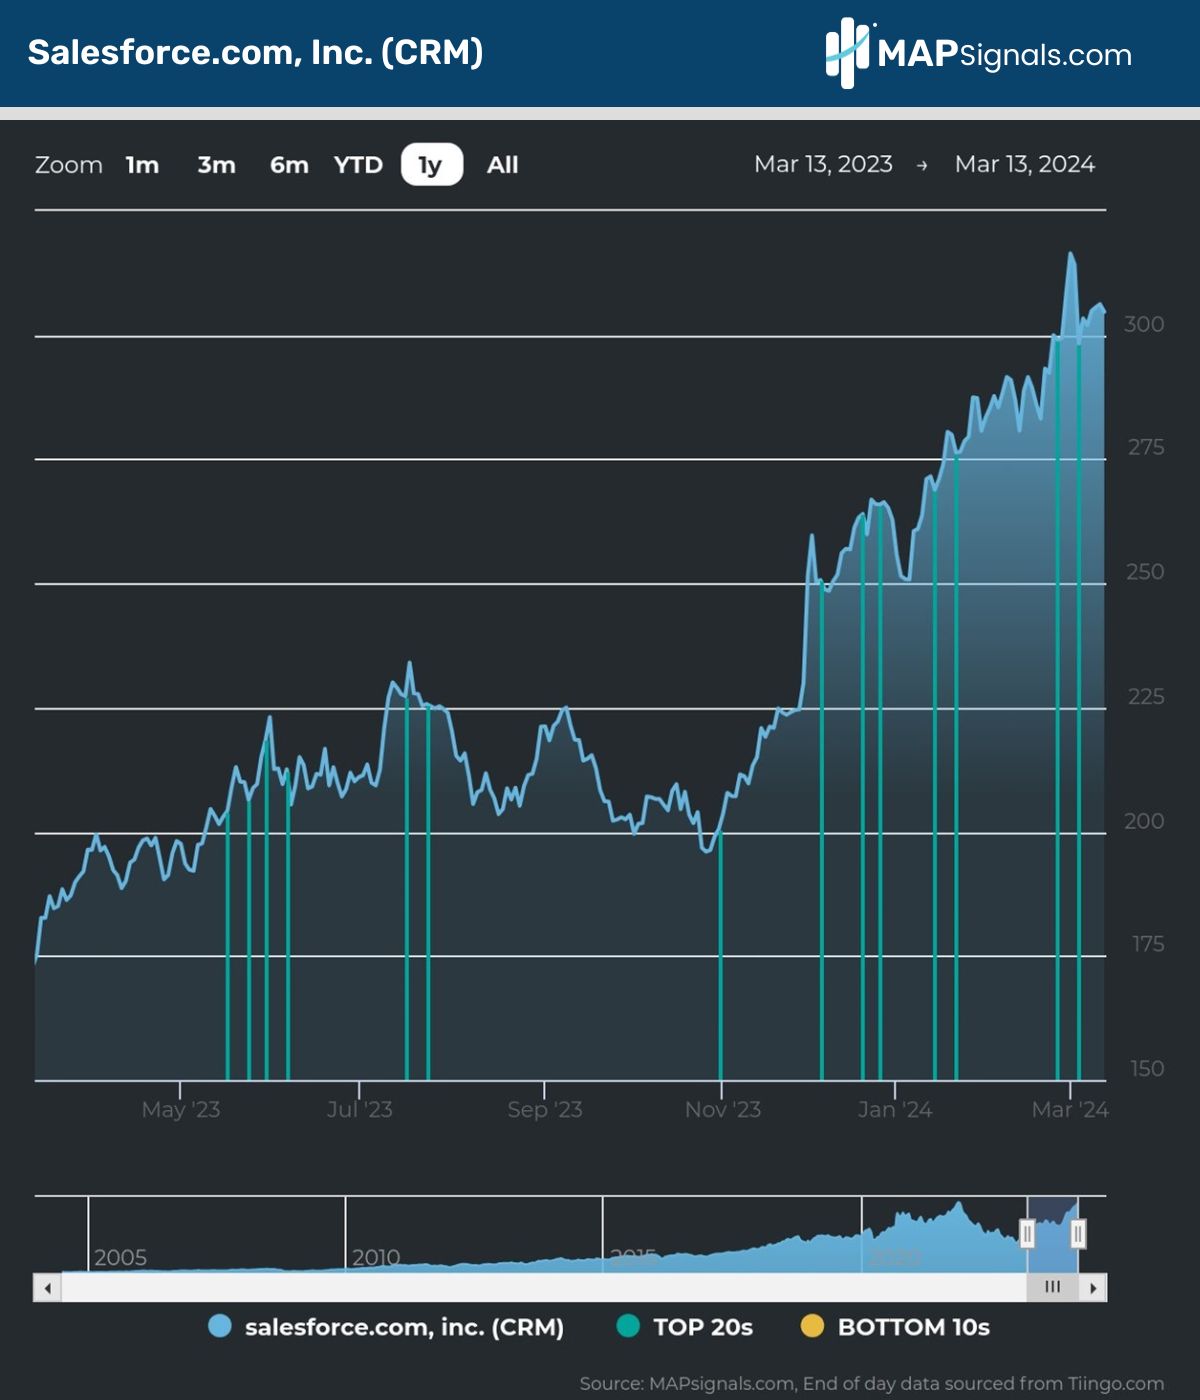Click the right navigator range handle
Viewport: 1200px width, 1400px height.
tap(1077, 1234)
